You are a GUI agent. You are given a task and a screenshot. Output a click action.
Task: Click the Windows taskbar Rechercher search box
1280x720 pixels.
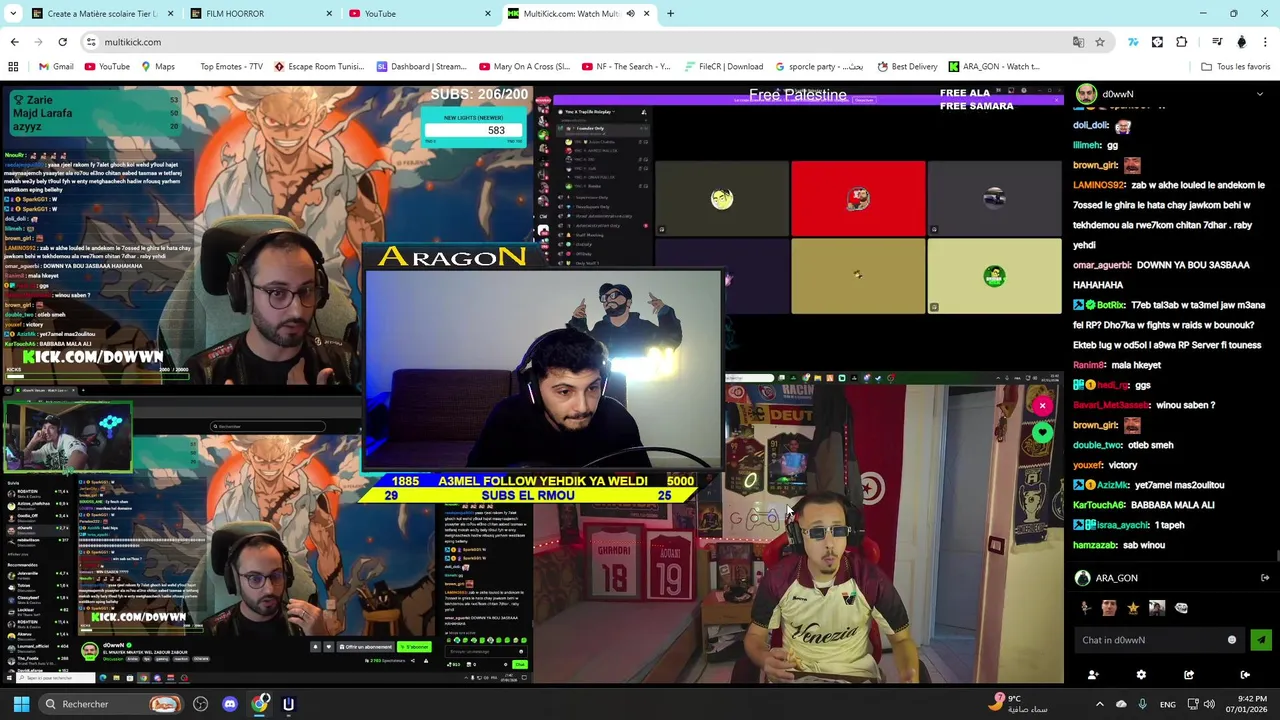pos(110,704)
